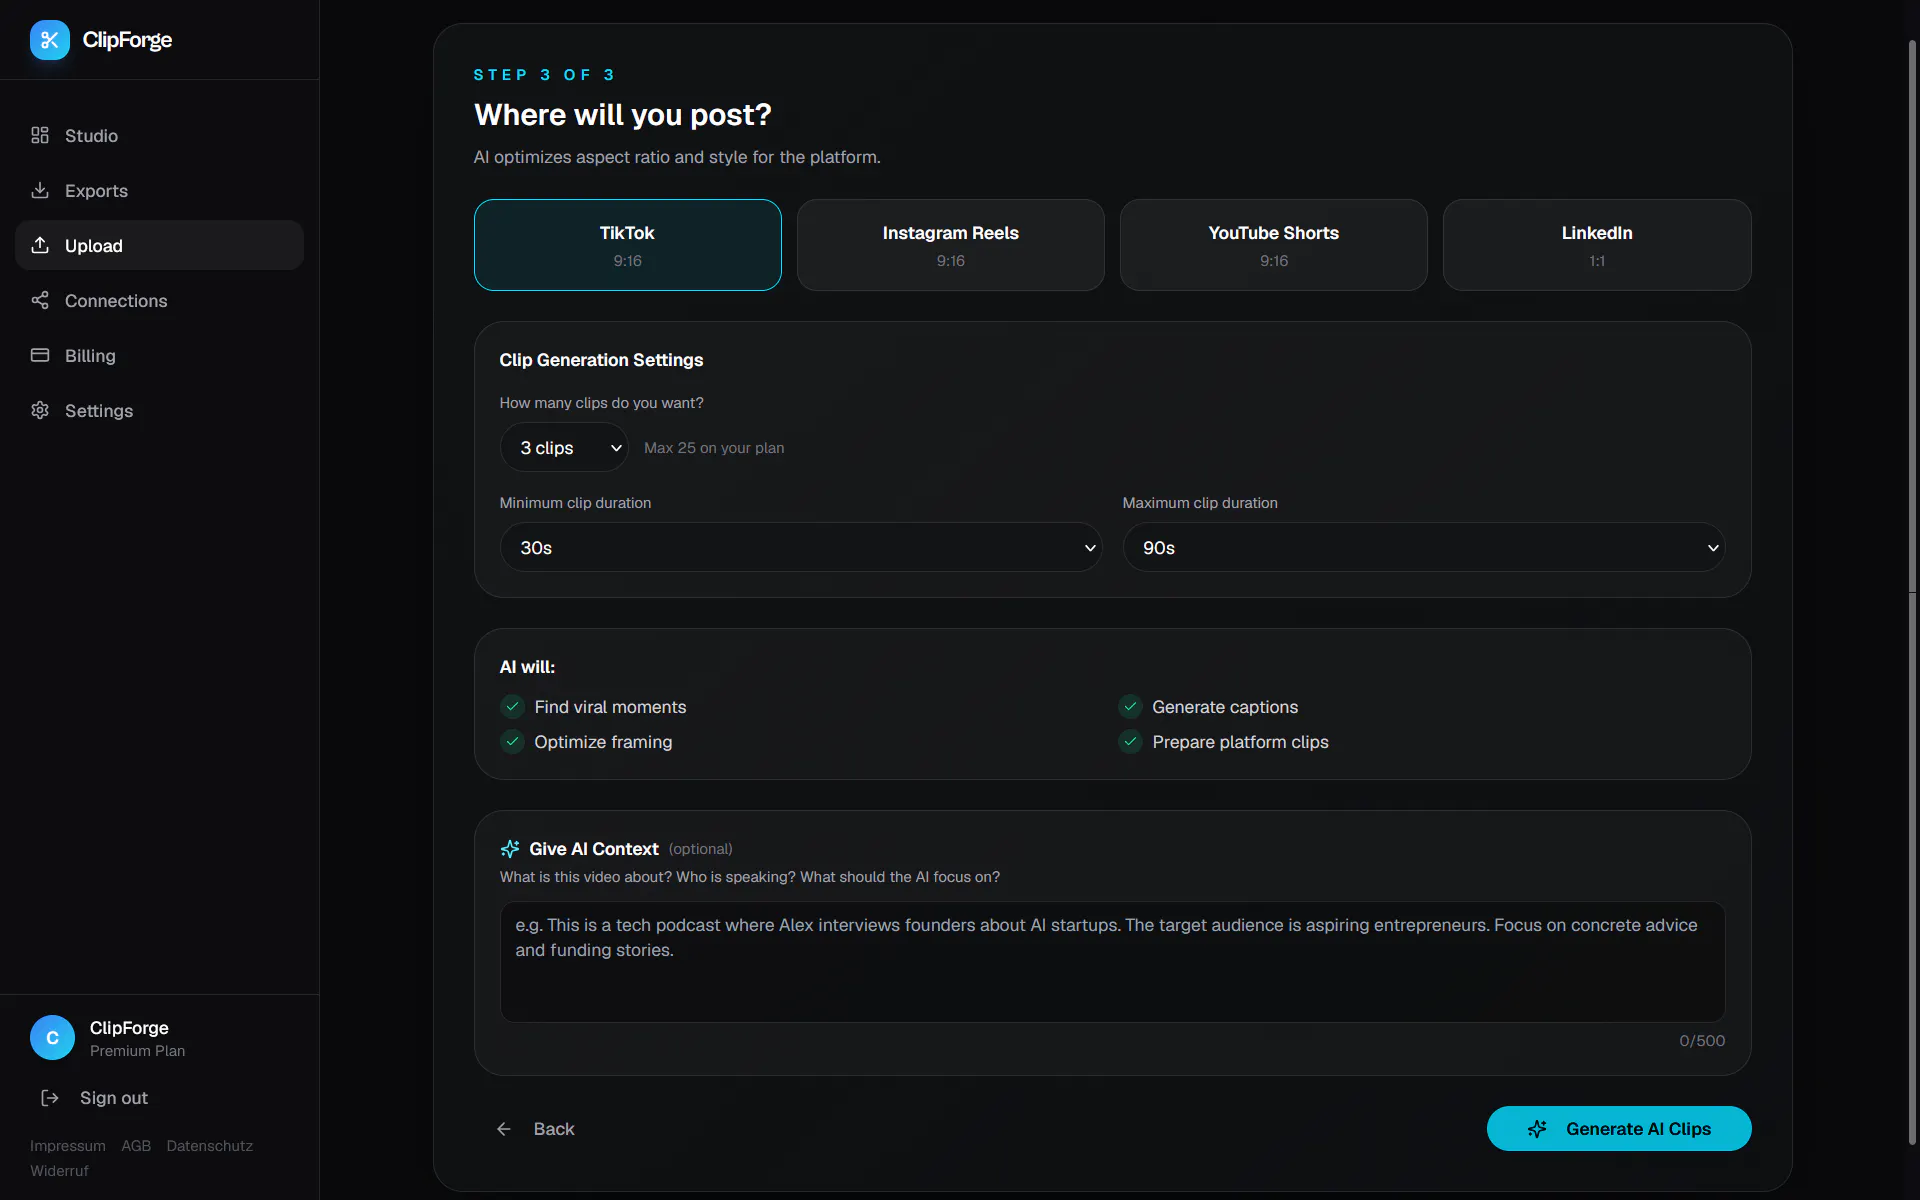The image size is (1920, 1200).
Task: Click the Studio grid icon in sidebar
Action: click(x=40, y=135)
